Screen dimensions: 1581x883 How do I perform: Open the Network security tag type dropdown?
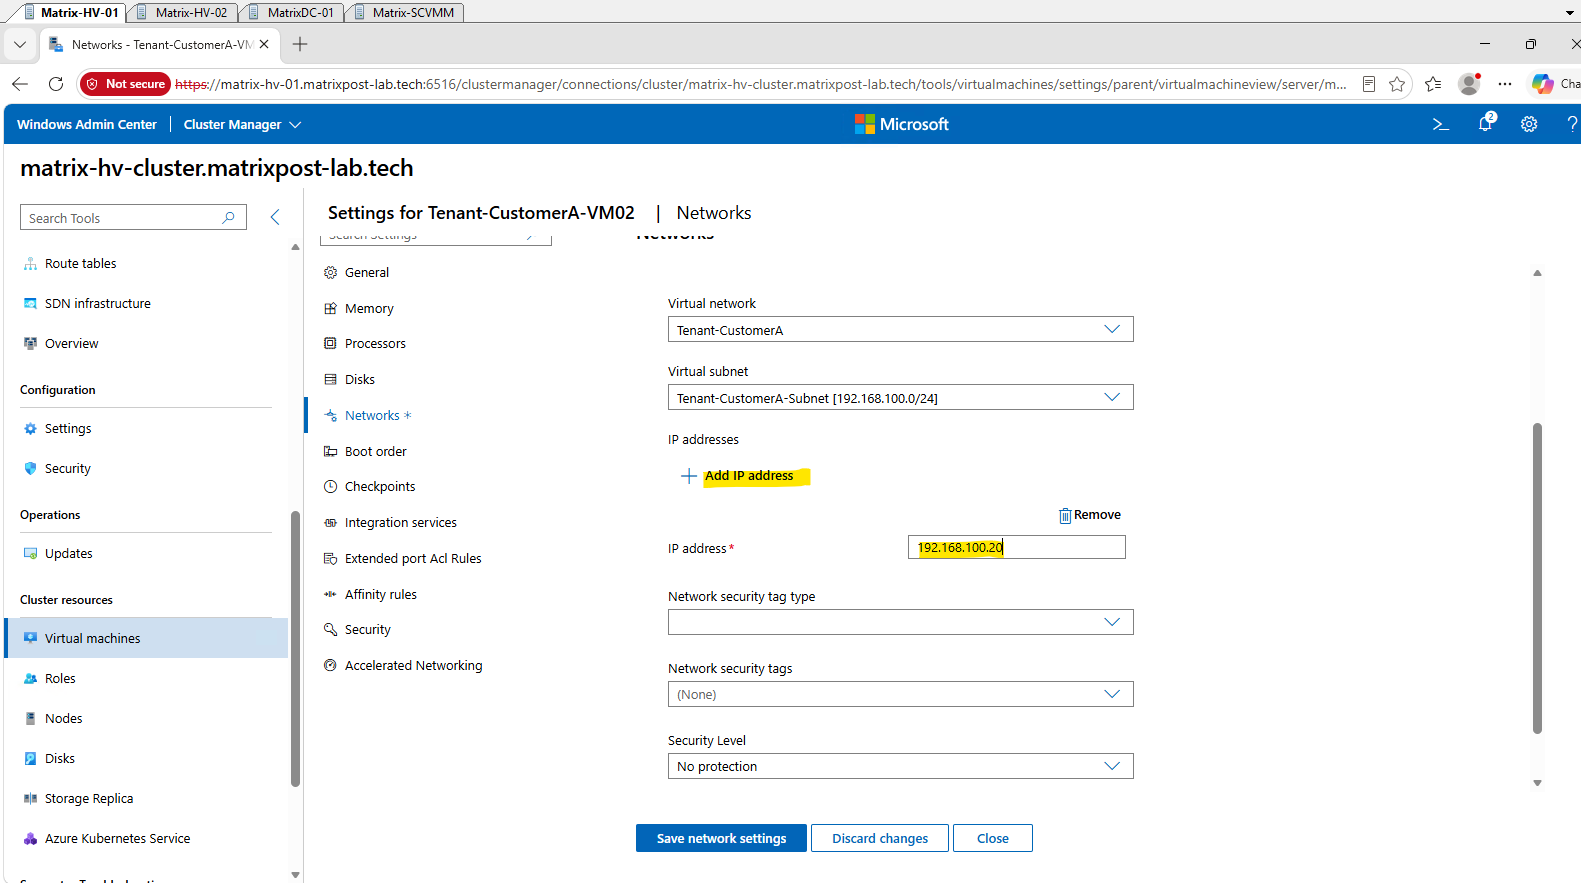[x=900, y=622]
